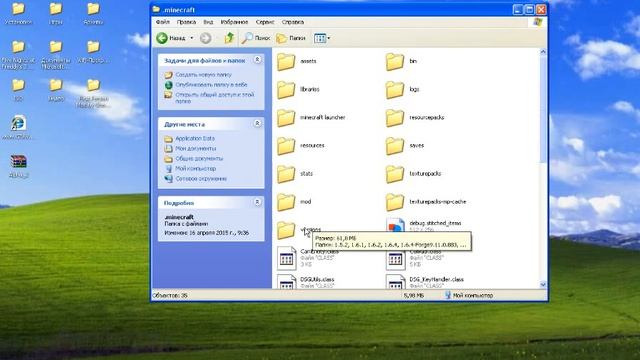Open the Файл menu
Screen dimensions: 640x360
pos(162,22)
